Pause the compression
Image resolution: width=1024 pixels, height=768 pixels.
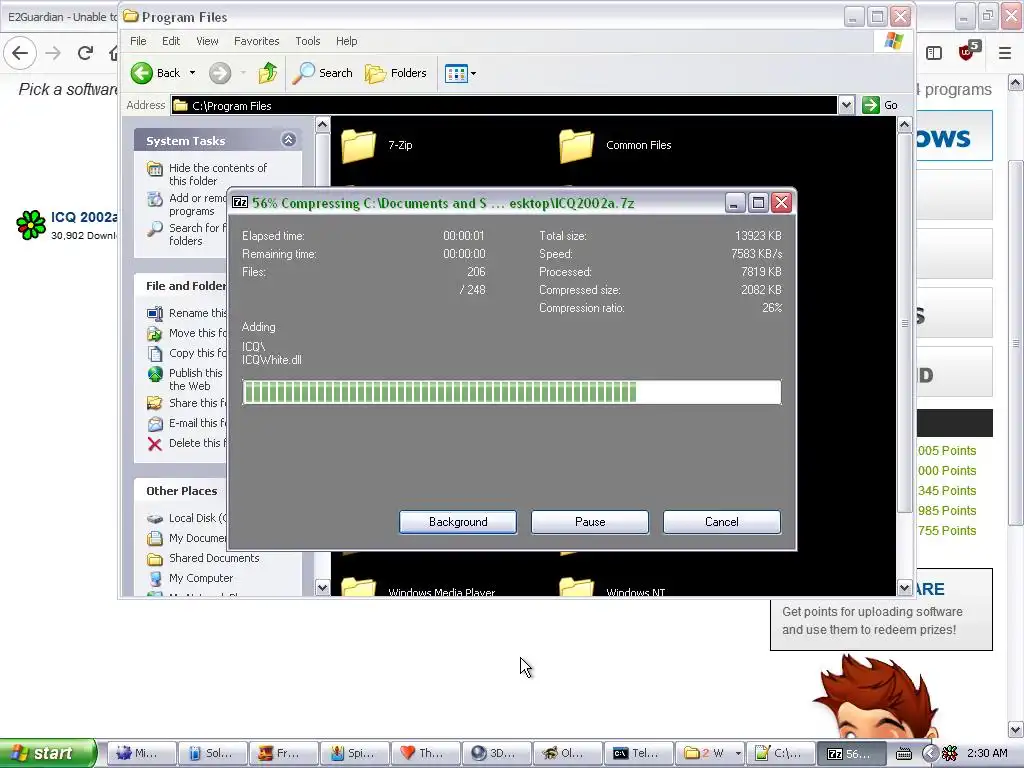pyautogui.click(x=590, y=522)
